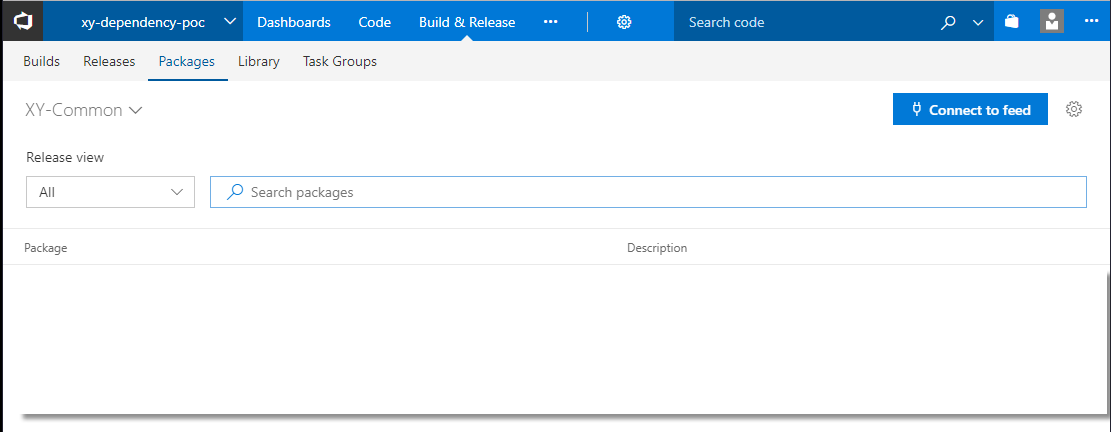Open the feed settings gear icon
Screen dimensions: 1111x432
click(1074, 110)
